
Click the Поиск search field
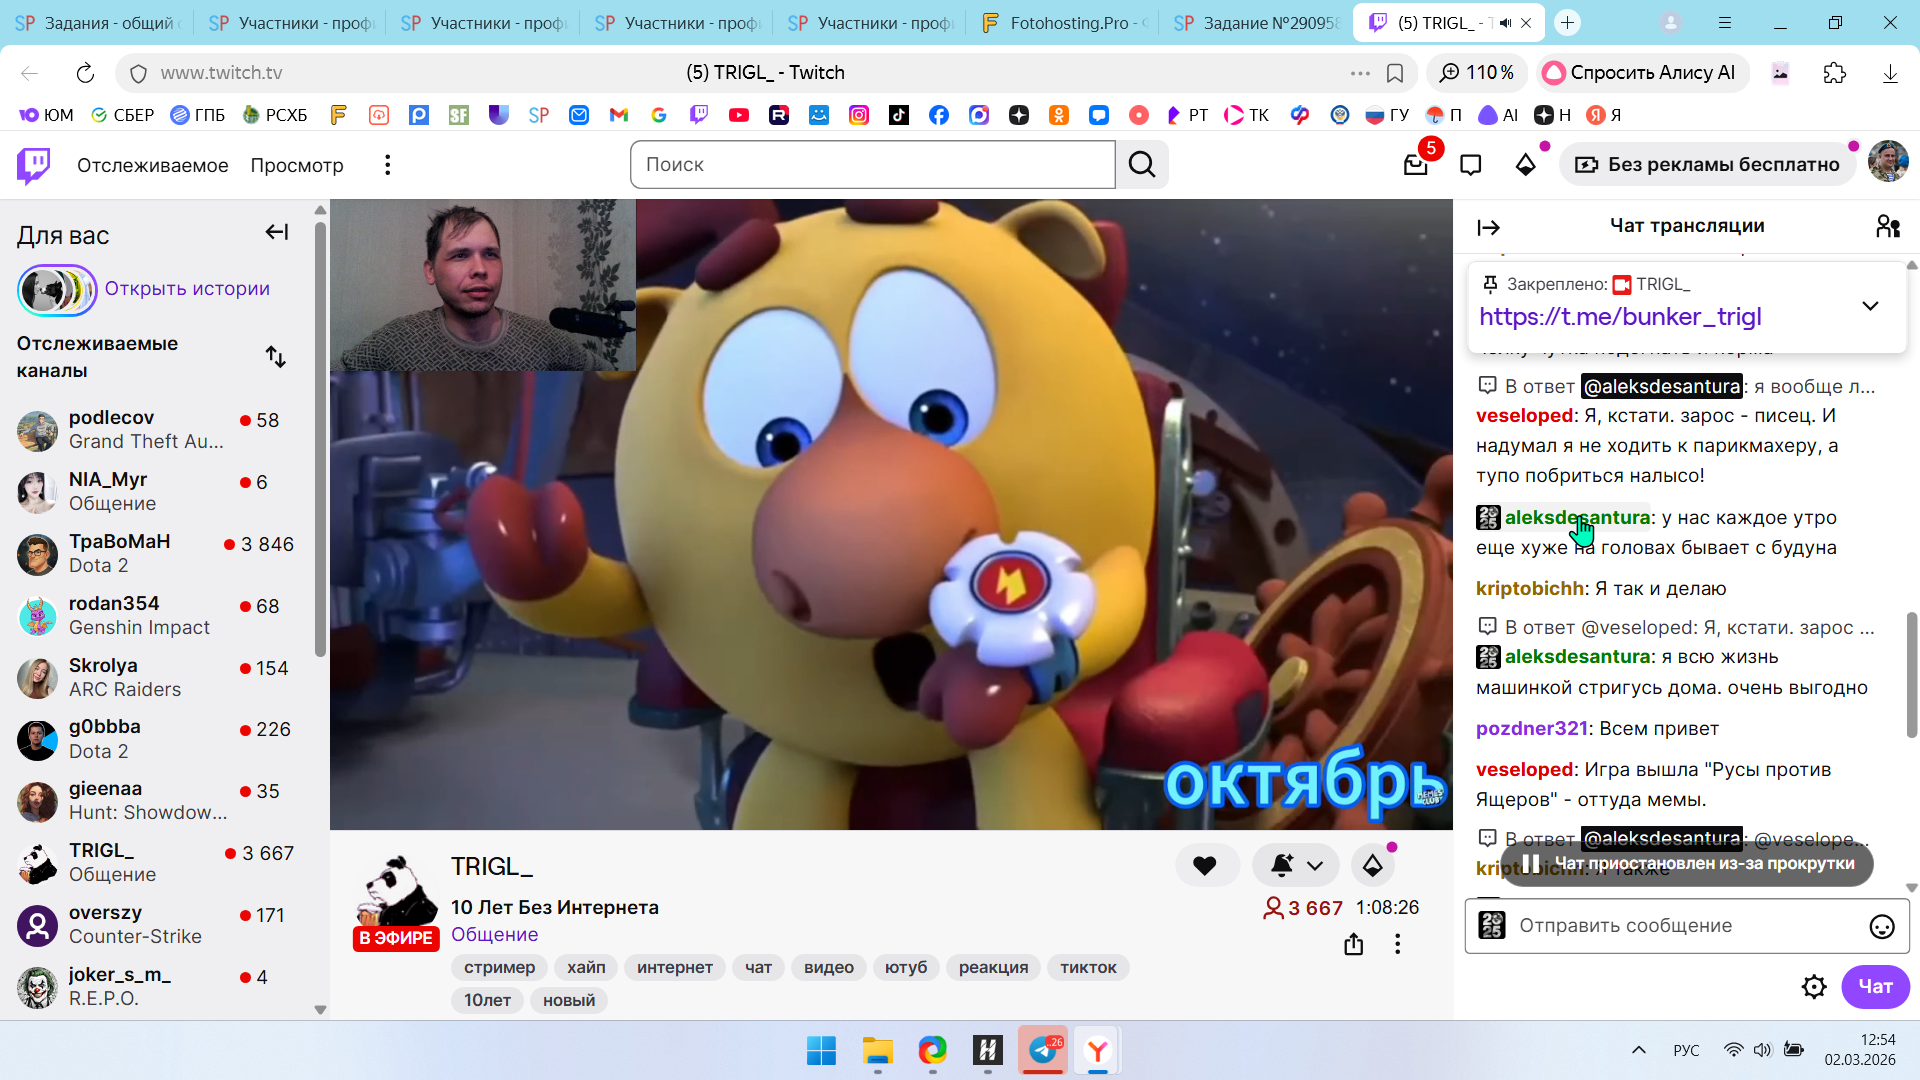point(872,165)
